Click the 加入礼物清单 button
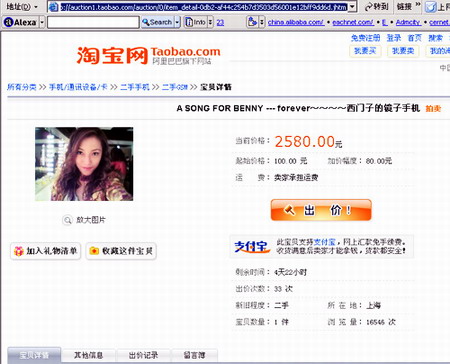 coord(46,251)
